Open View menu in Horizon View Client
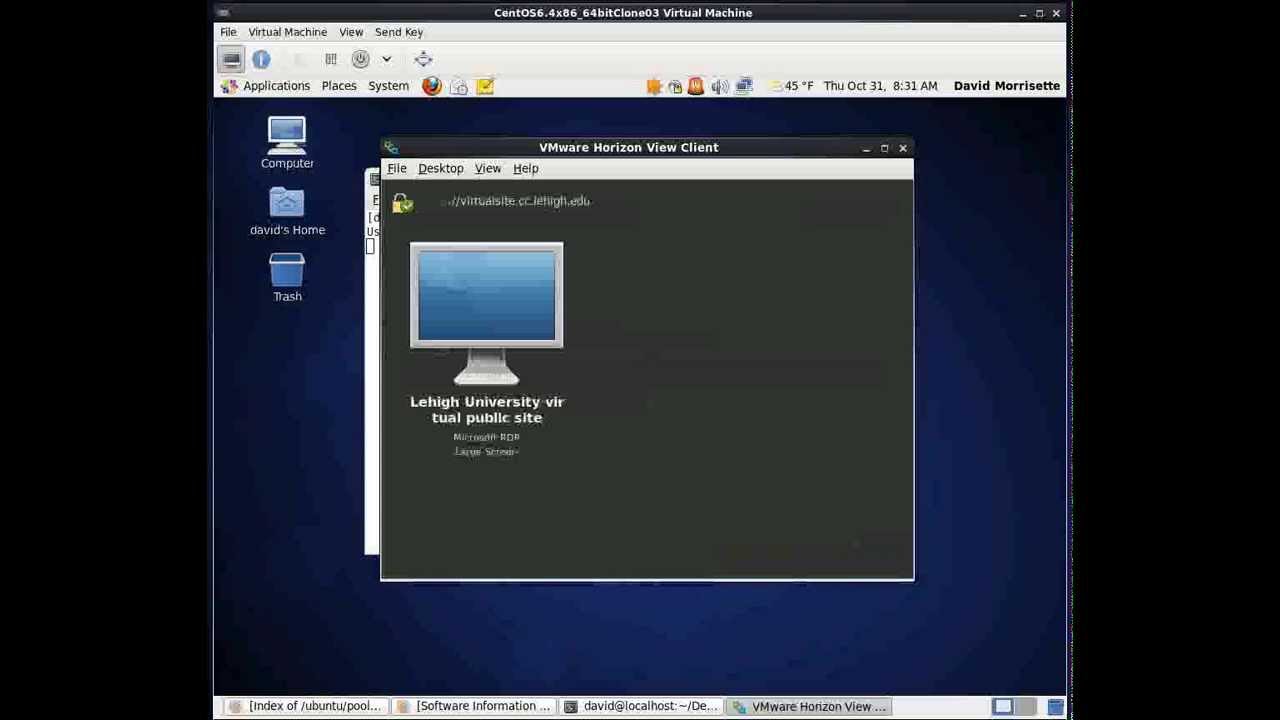The width and height of the screenshot is (1280, 720). click(x=488, y=168)
